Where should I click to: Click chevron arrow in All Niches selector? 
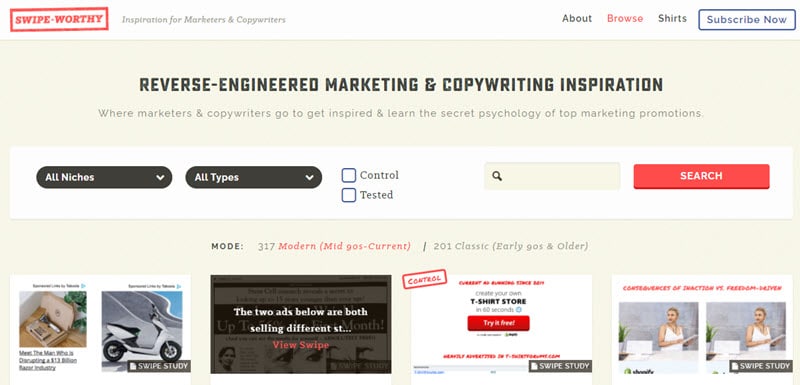pyautogui.click(x=160, y=177)
